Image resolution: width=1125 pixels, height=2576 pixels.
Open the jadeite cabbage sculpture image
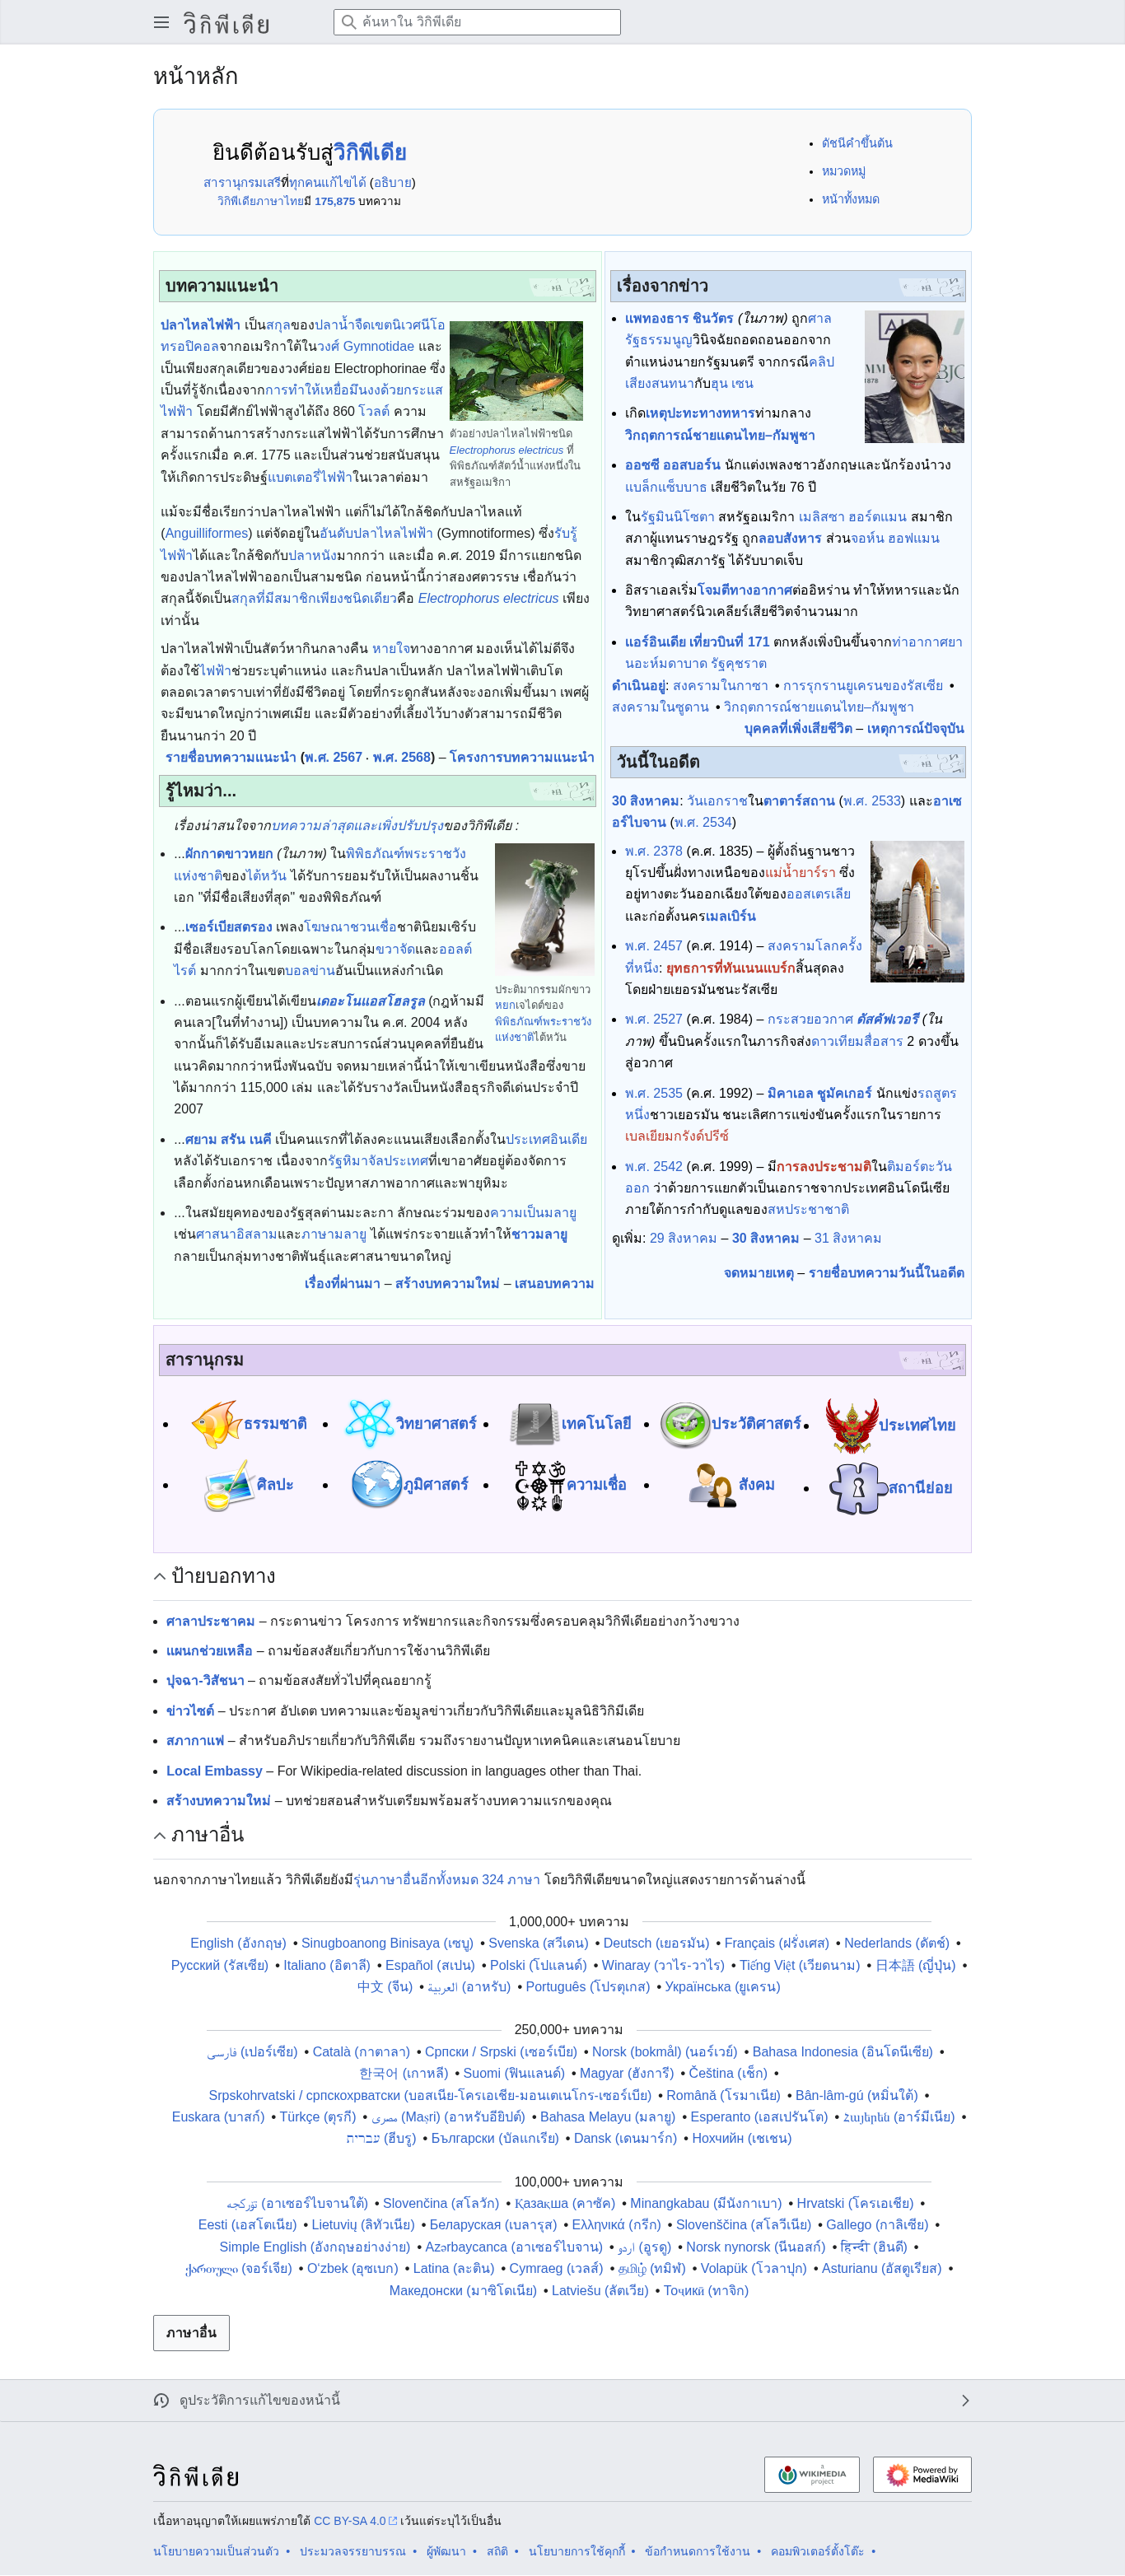(544, 909)
